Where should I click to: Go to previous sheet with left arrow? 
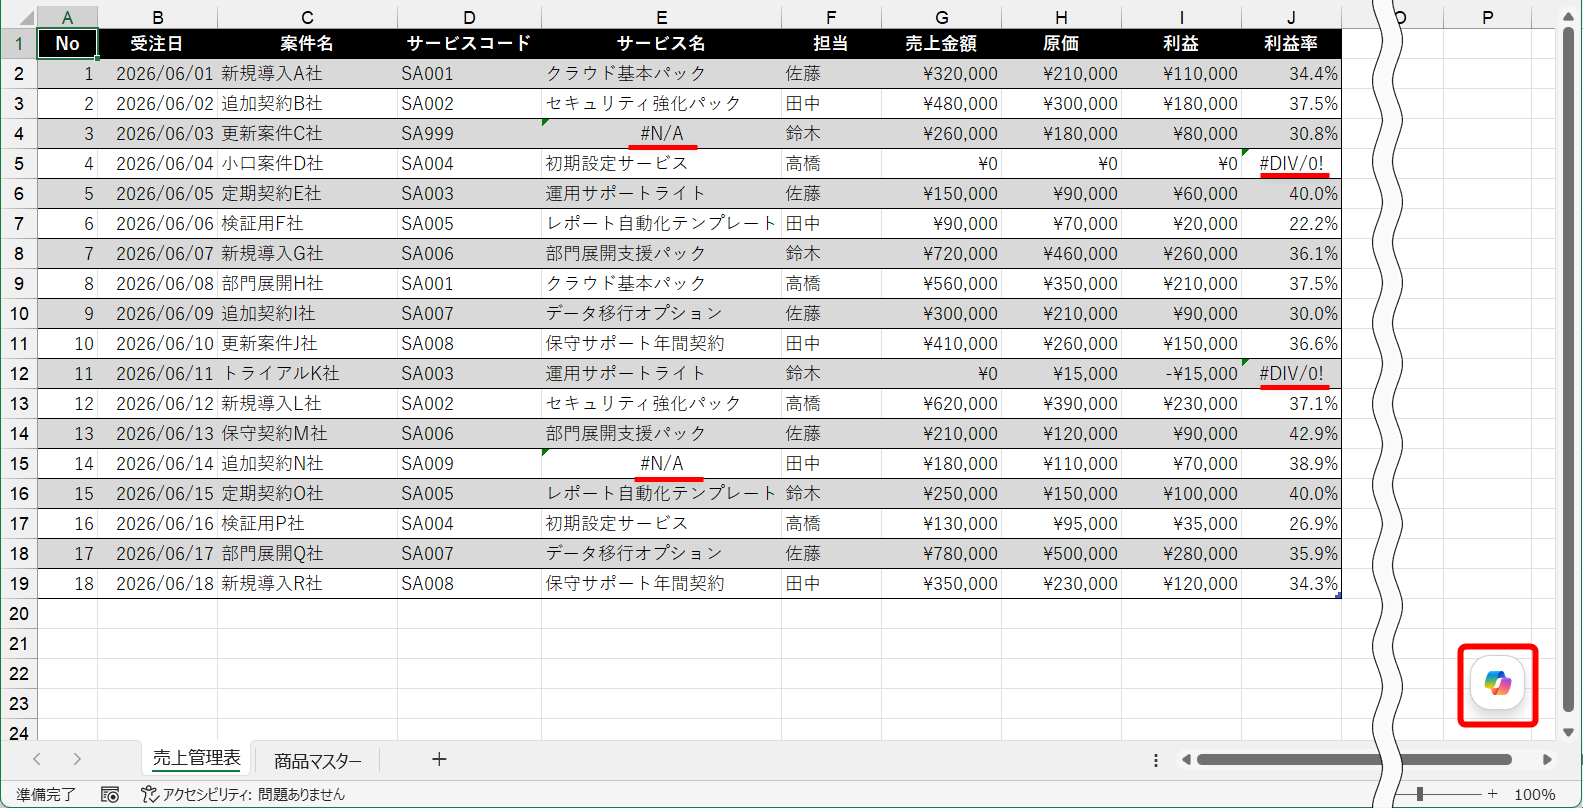tap(37, 759)
